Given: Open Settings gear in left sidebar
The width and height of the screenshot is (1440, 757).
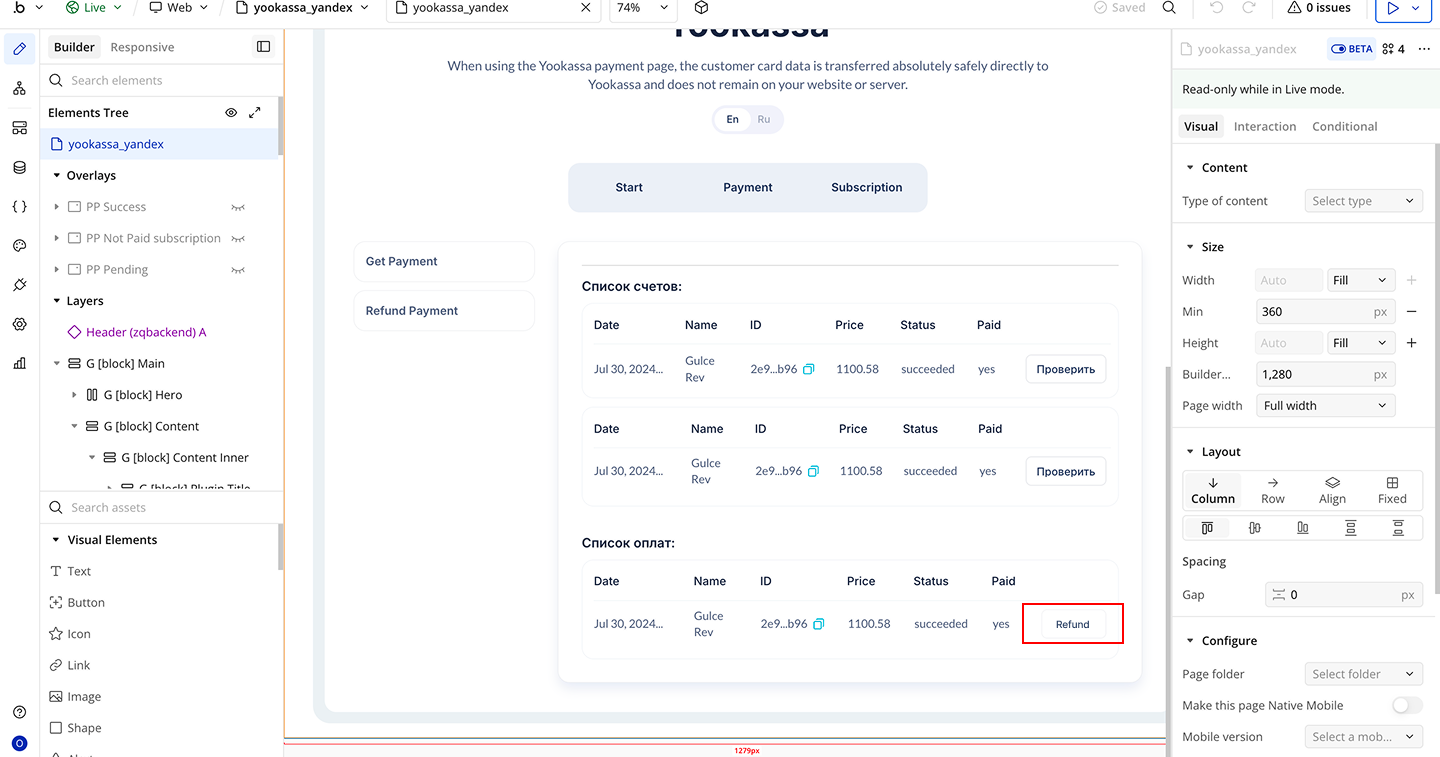Looking at the screenshot, I should [x=19, y=324].
